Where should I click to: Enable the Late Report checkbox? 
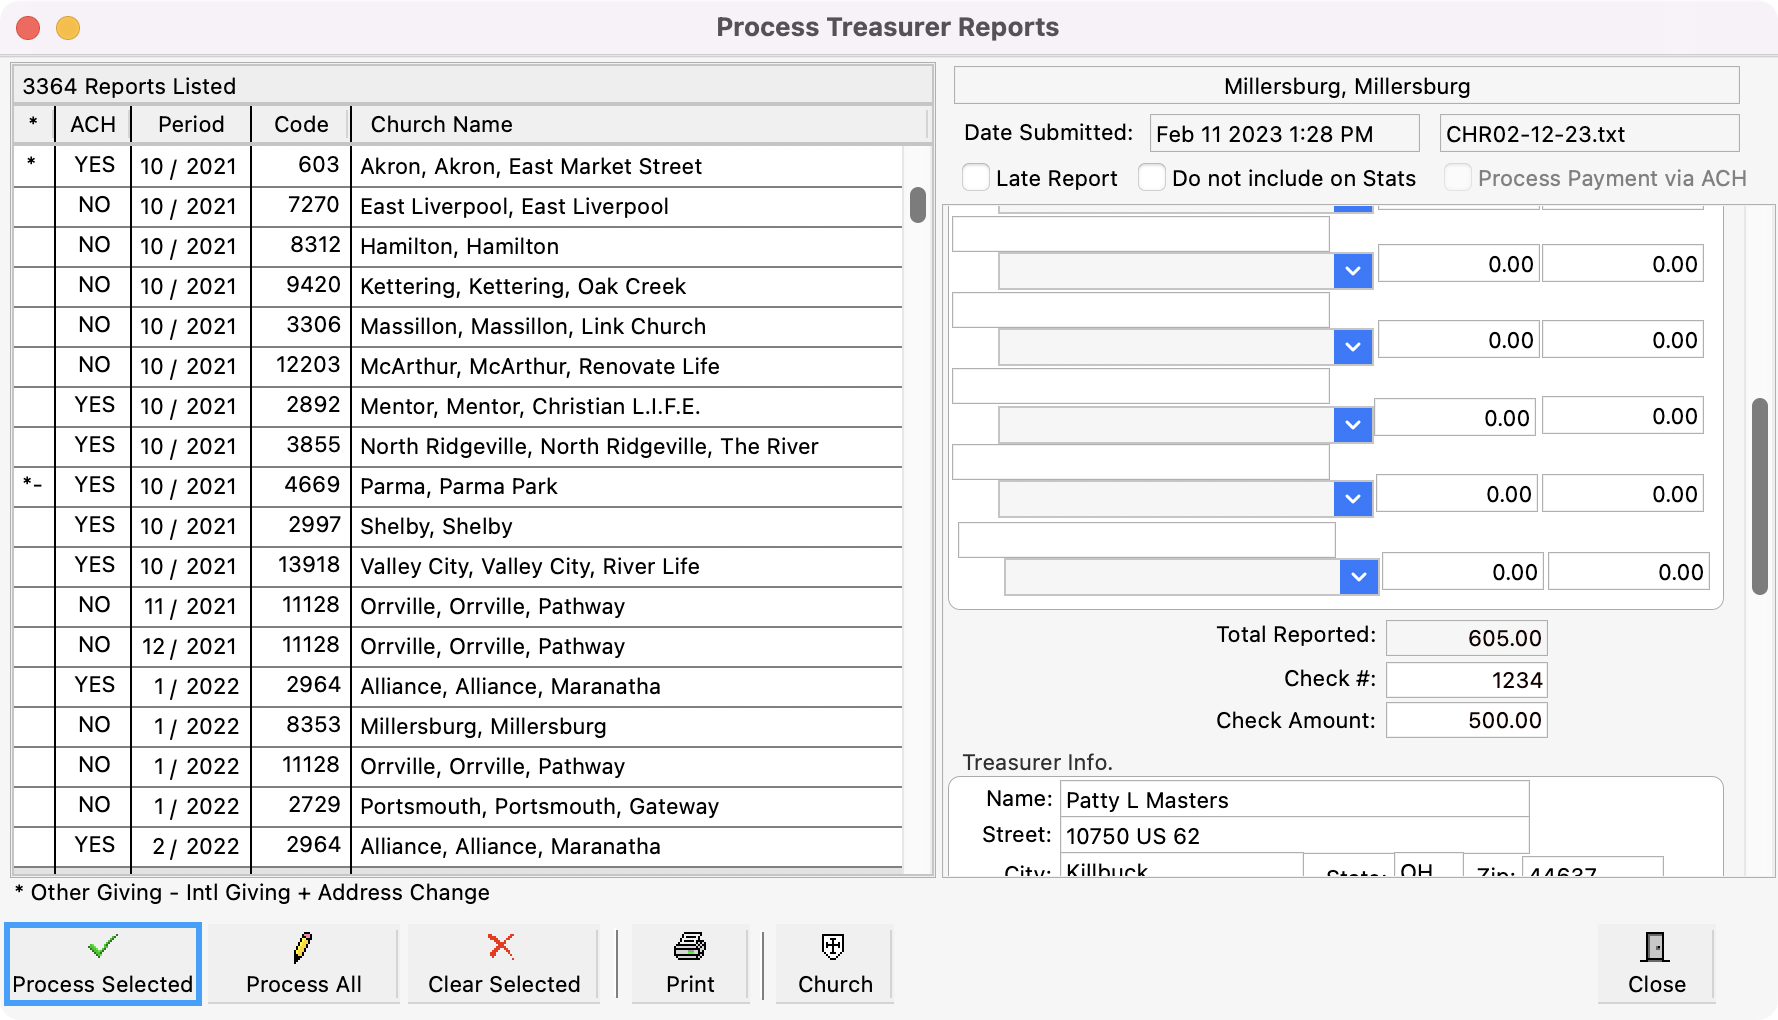976,176
